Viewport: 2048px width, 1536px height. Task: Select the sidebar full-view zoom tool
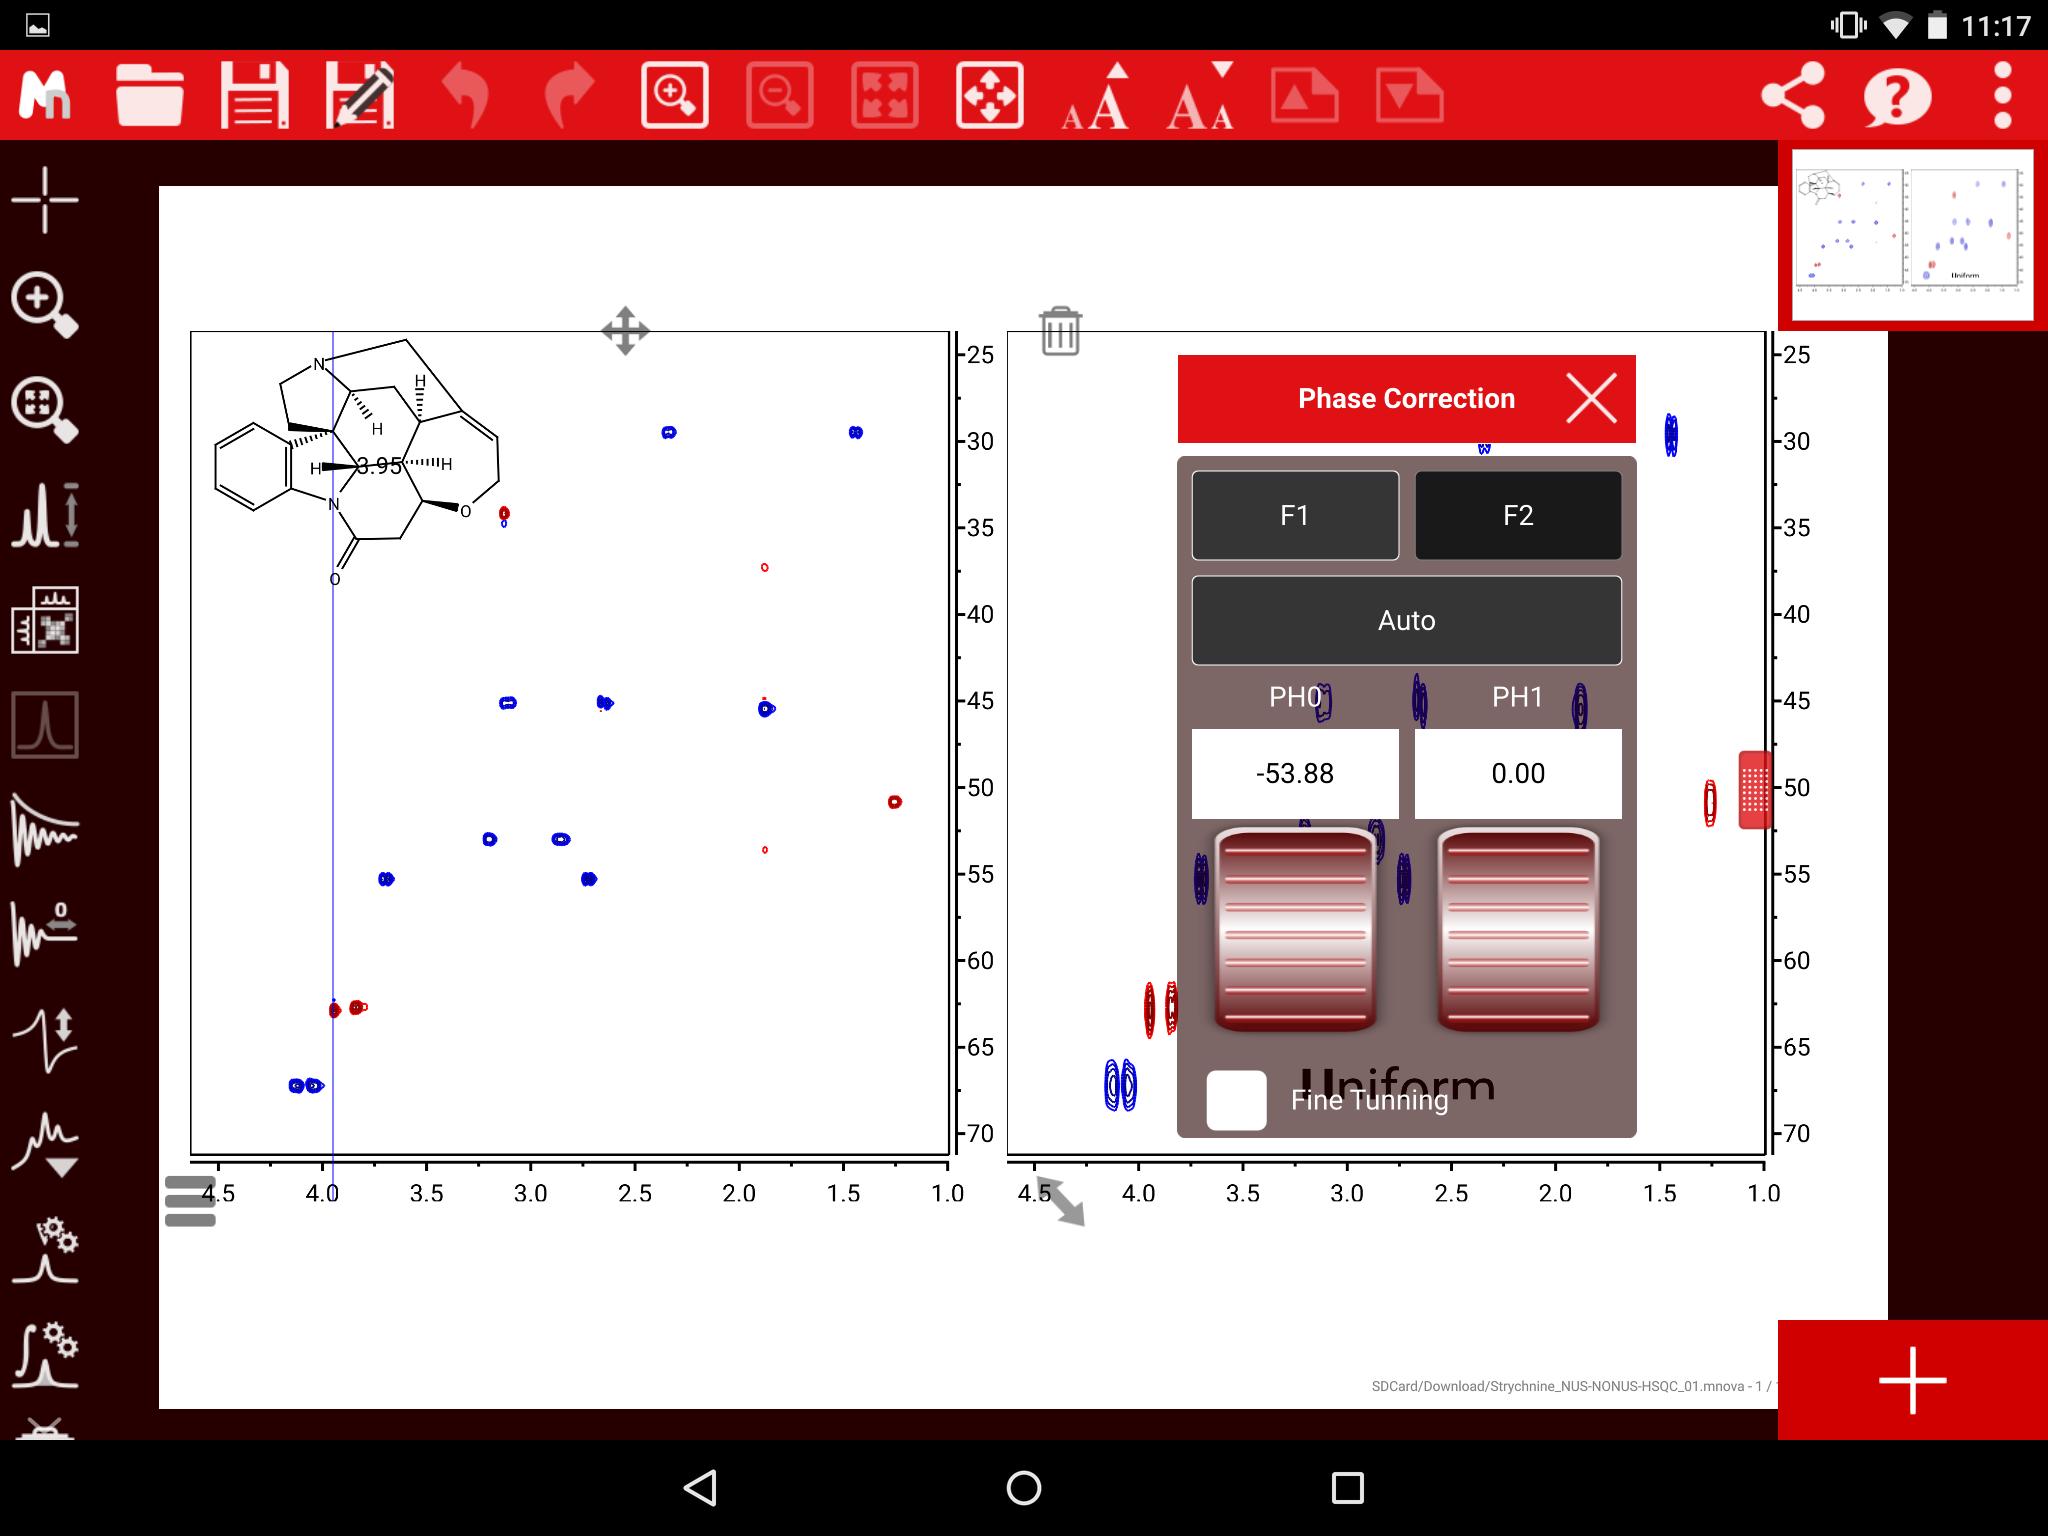pos(45,409)
